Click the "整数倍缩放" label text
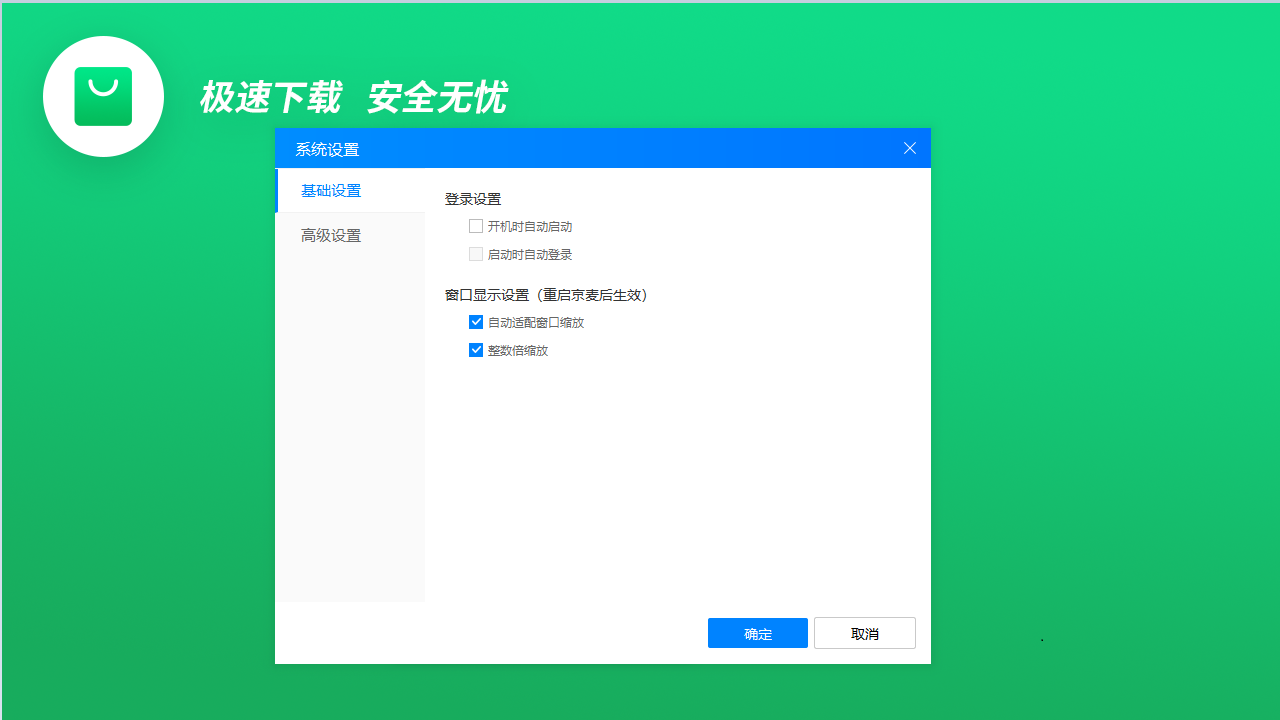Screen dimensions: 1280x720 pyautogui.click(x=516, y=350)
